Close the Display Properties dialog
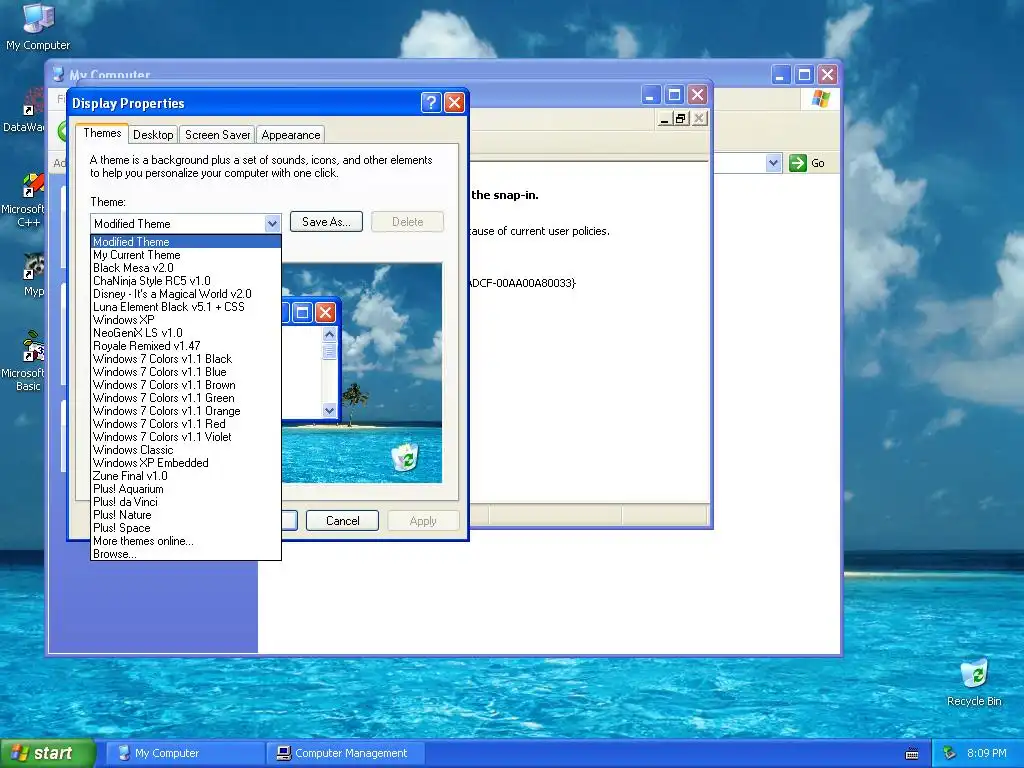 [454, 103]
